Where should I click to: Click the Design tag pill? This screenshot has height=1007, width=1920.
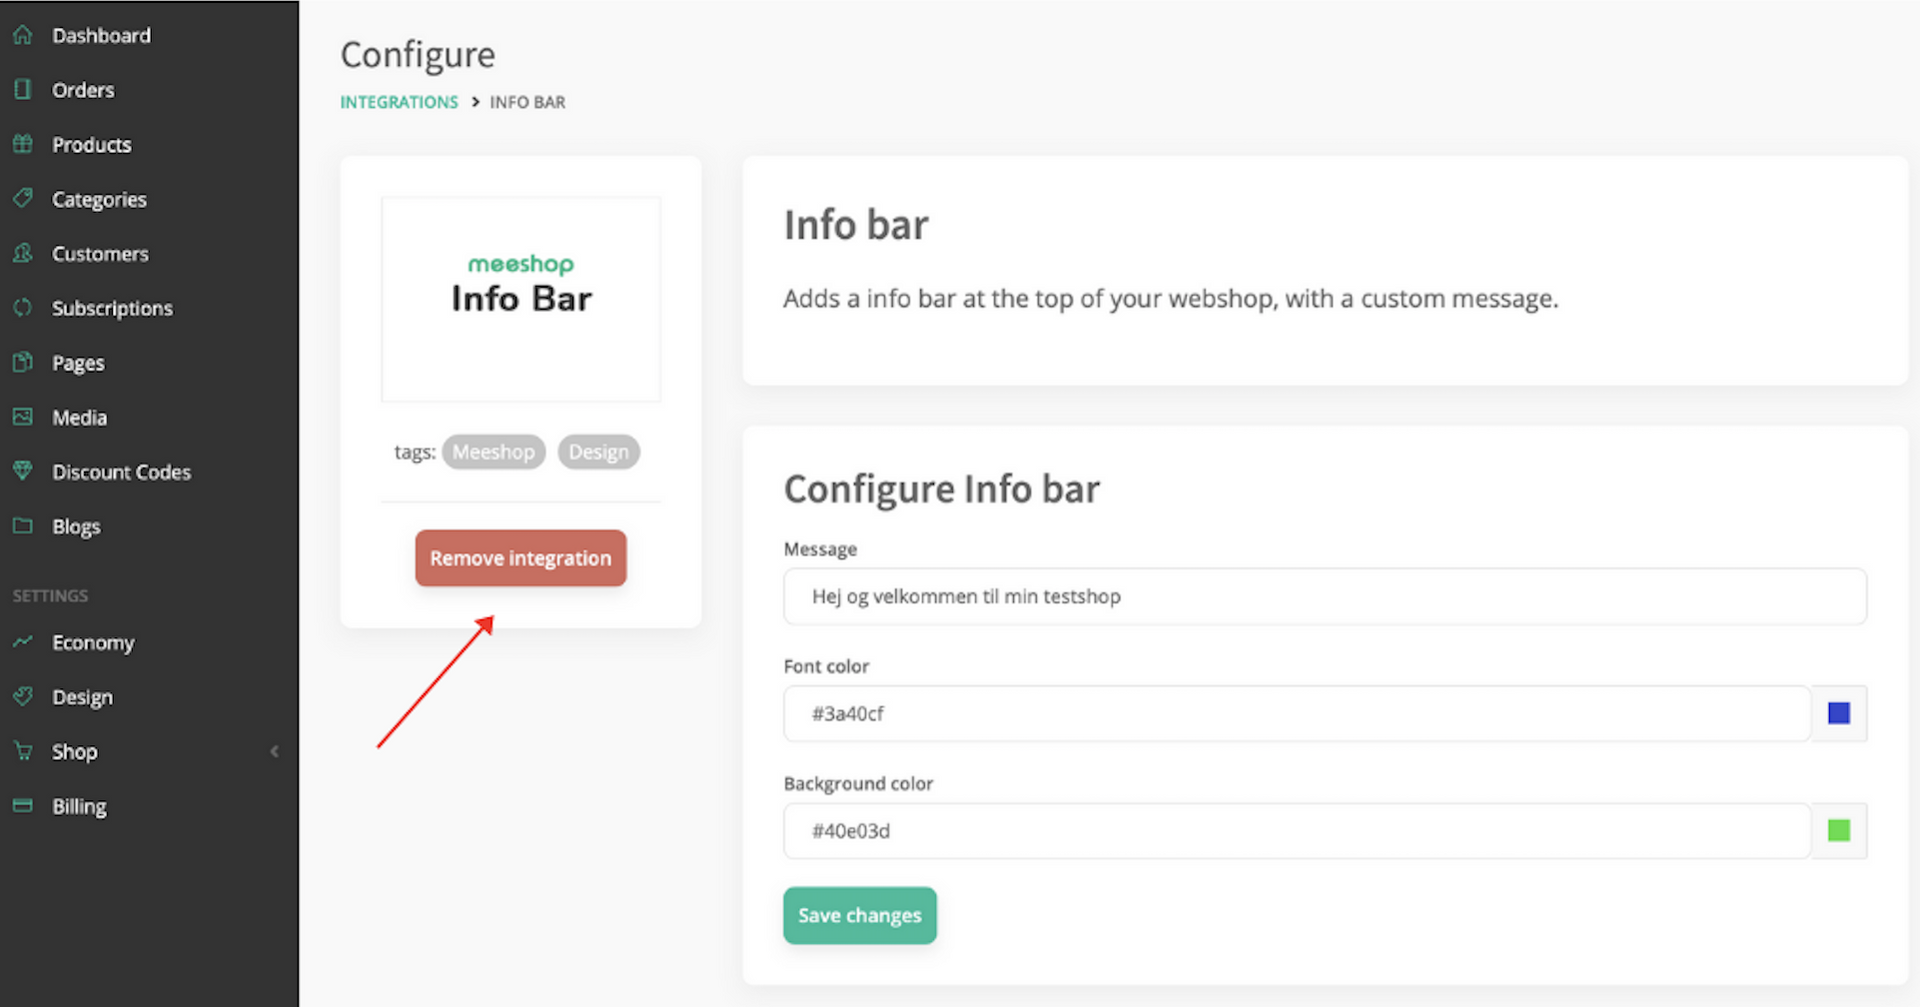click(599, 452)
